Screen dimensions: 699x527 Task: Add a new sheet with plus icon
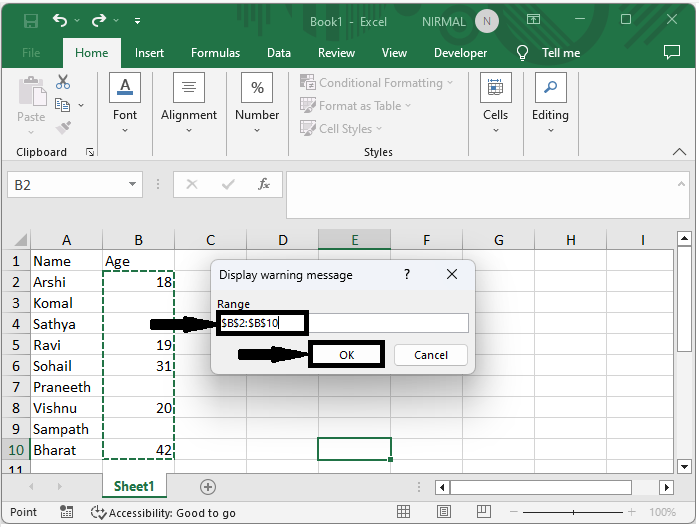tap(208, 487)
